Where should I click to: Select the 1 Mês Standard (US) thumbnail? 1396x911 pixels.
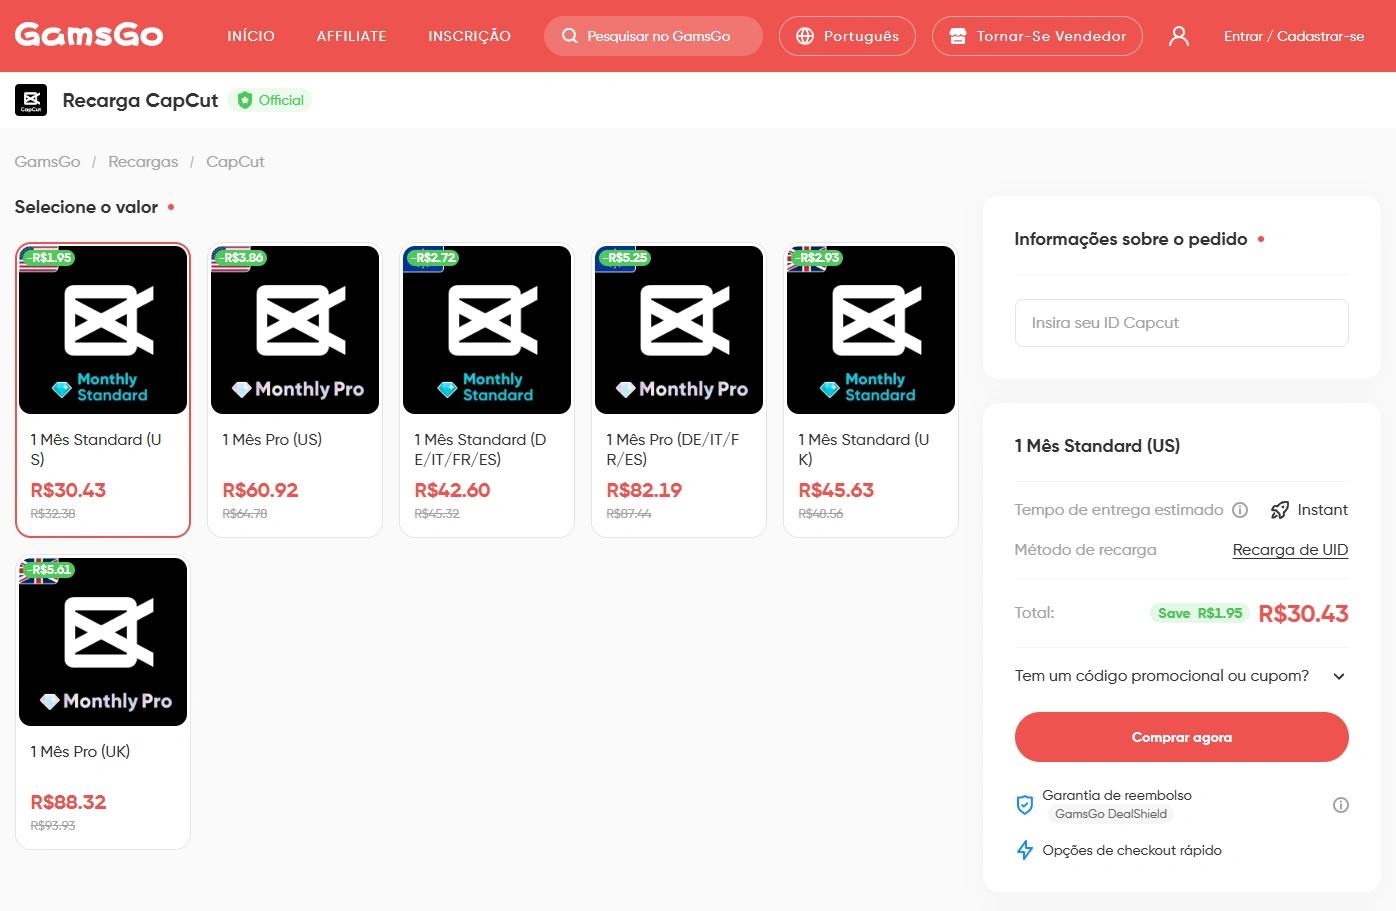point(103,330)
